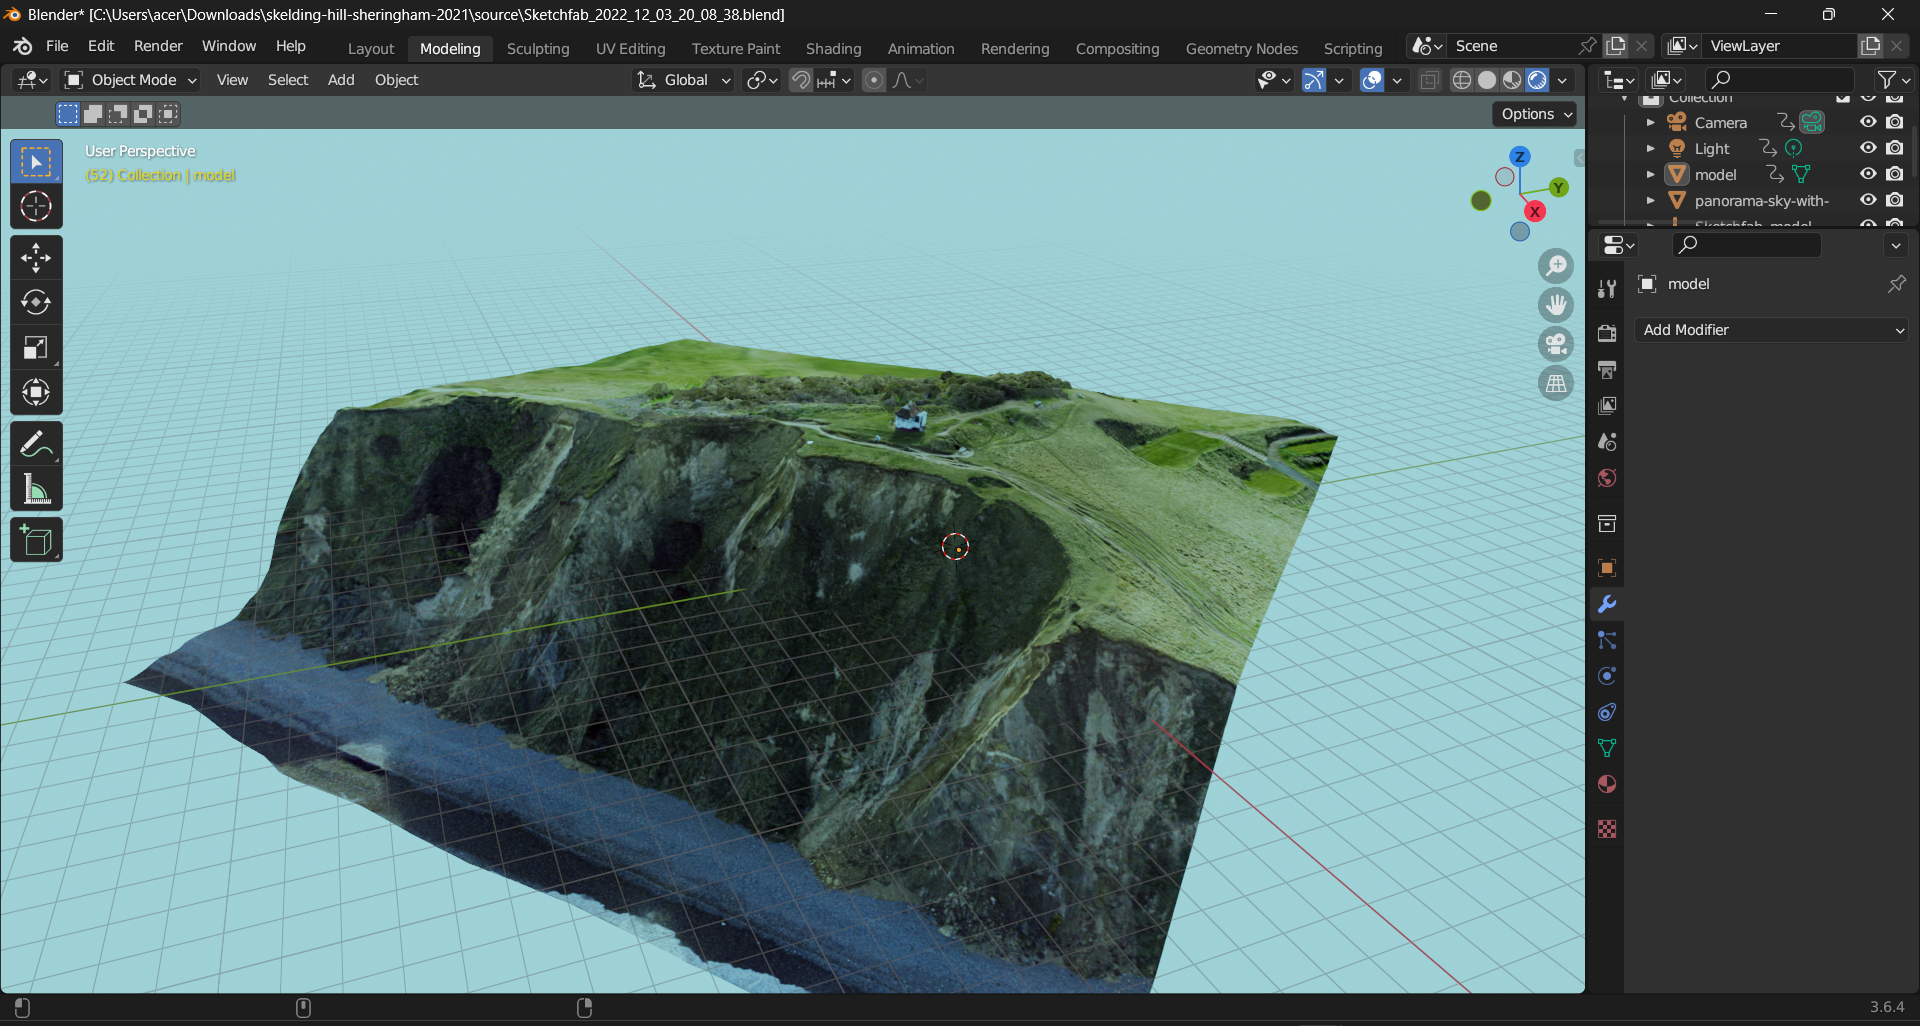The height and width of the screenshot is (1026, 1920).
Task: Select the Move tool
Action: tap(37, 258)
